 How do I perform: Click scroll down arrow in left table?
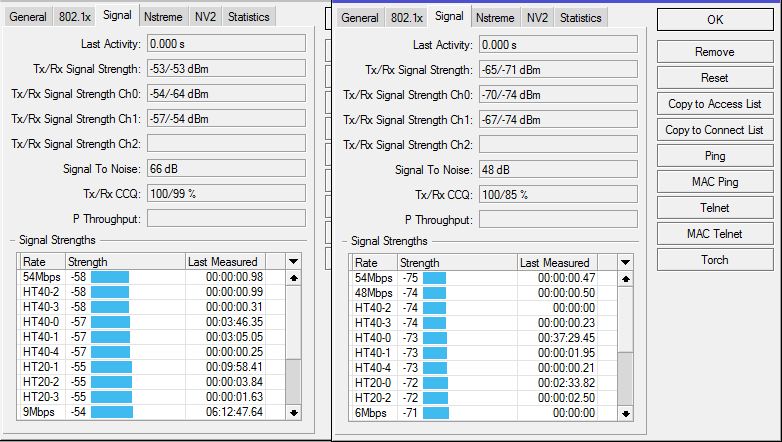[293, 413]
